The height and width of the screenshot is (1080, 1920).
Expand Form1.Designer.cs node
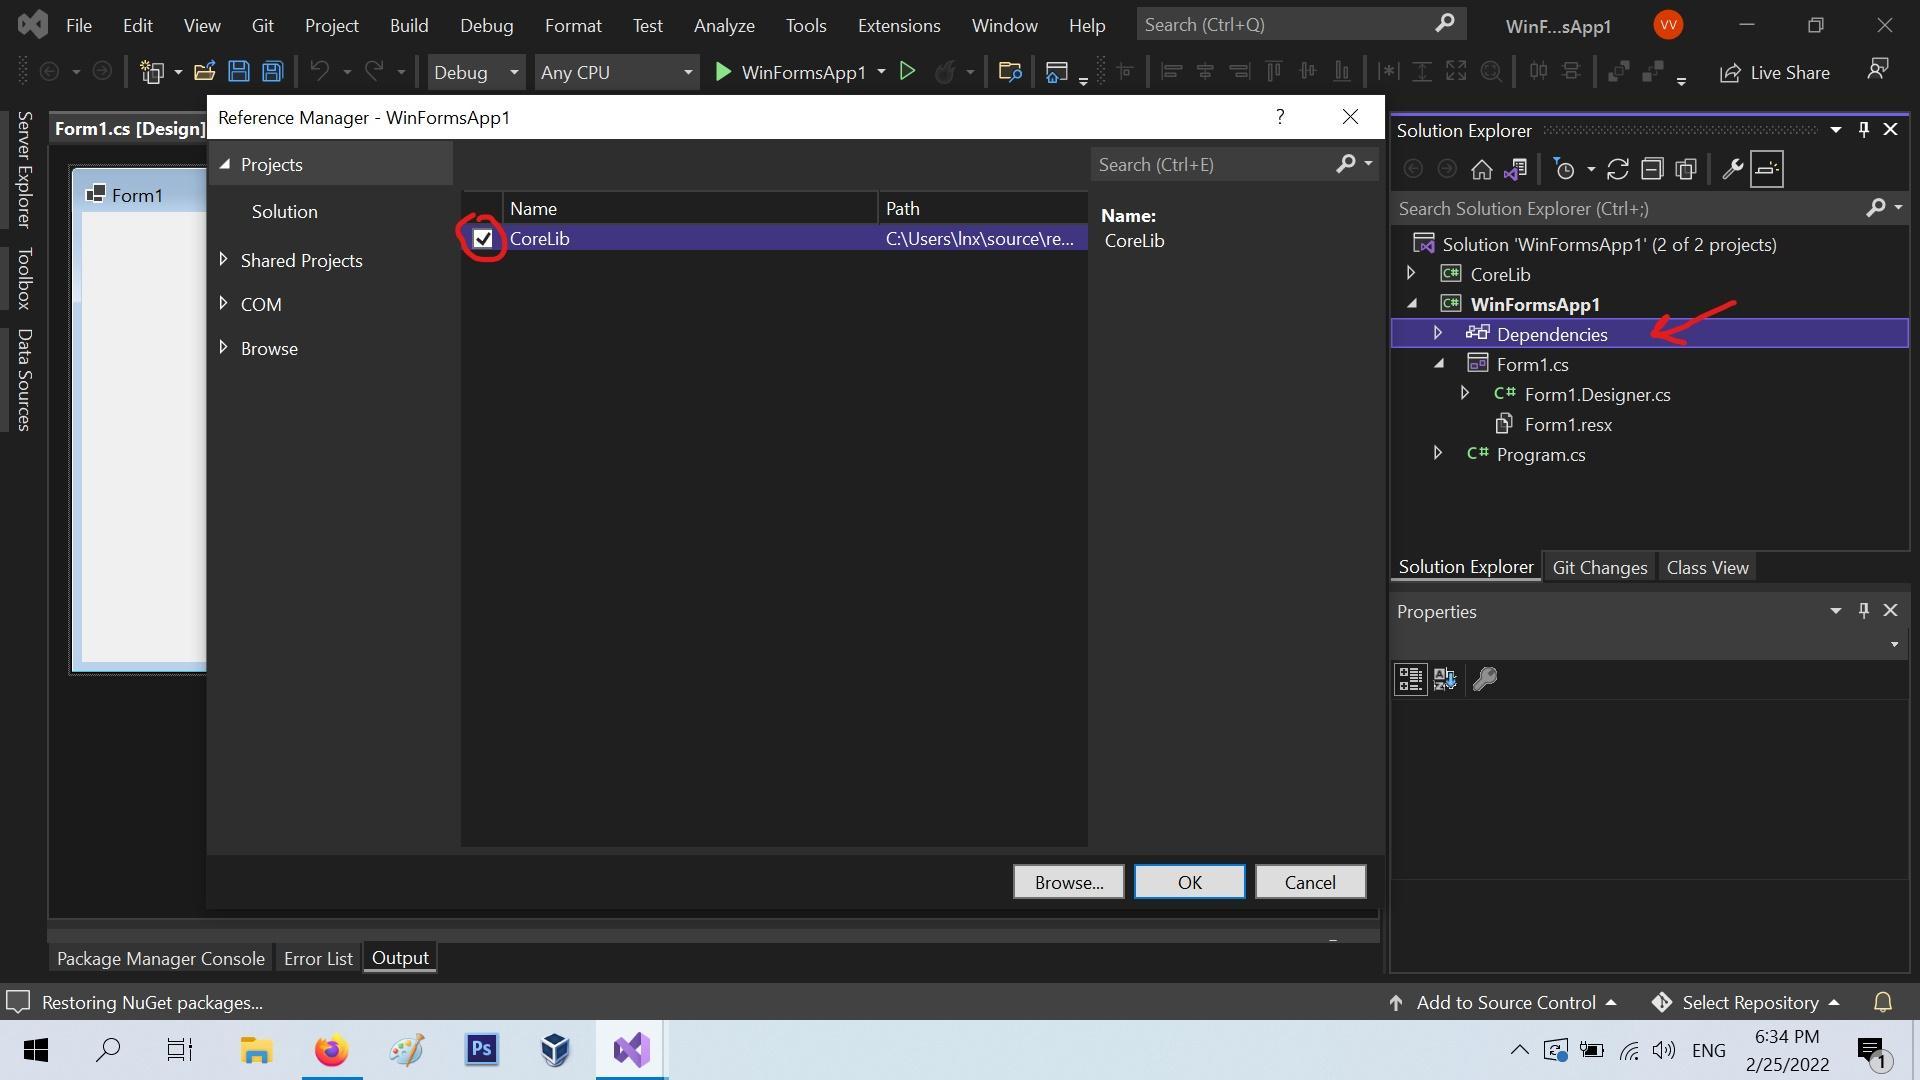tap(1465, 393)
